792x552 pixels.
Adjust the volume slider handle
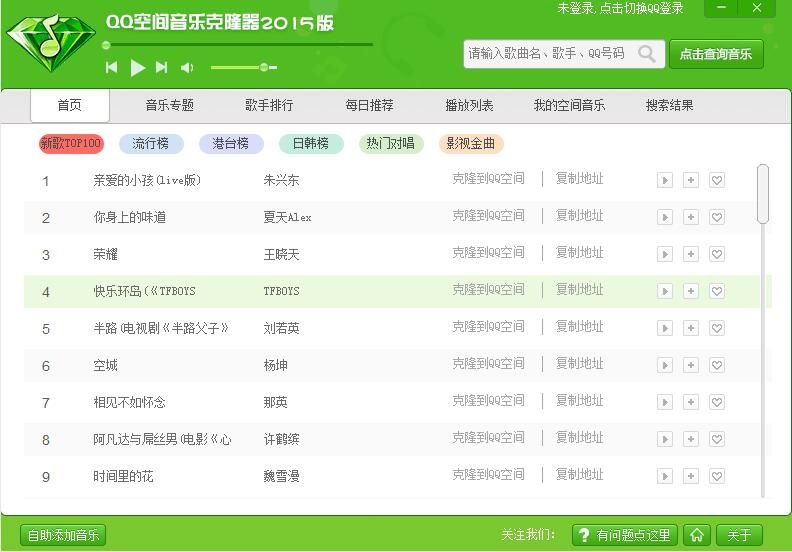[x=264, y=67]
